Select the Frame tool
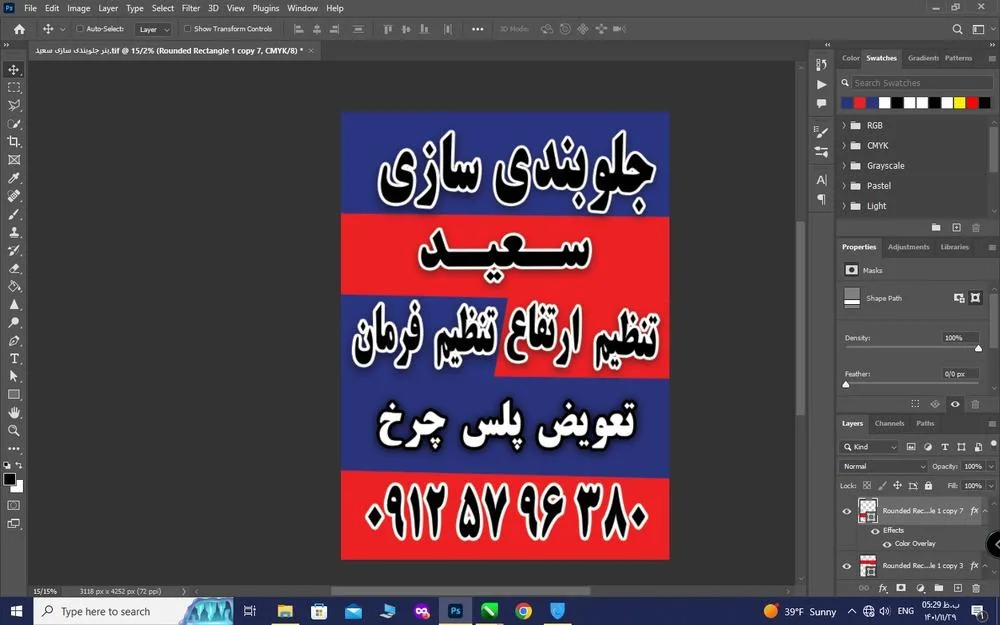 [x=13, y=159]
